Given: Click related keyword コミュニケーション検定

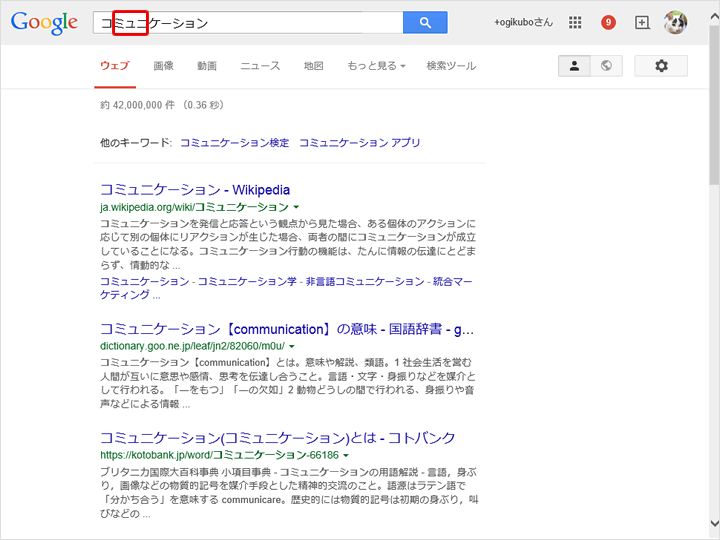Looking at the screenshot, I should click(x=235, y=143).
